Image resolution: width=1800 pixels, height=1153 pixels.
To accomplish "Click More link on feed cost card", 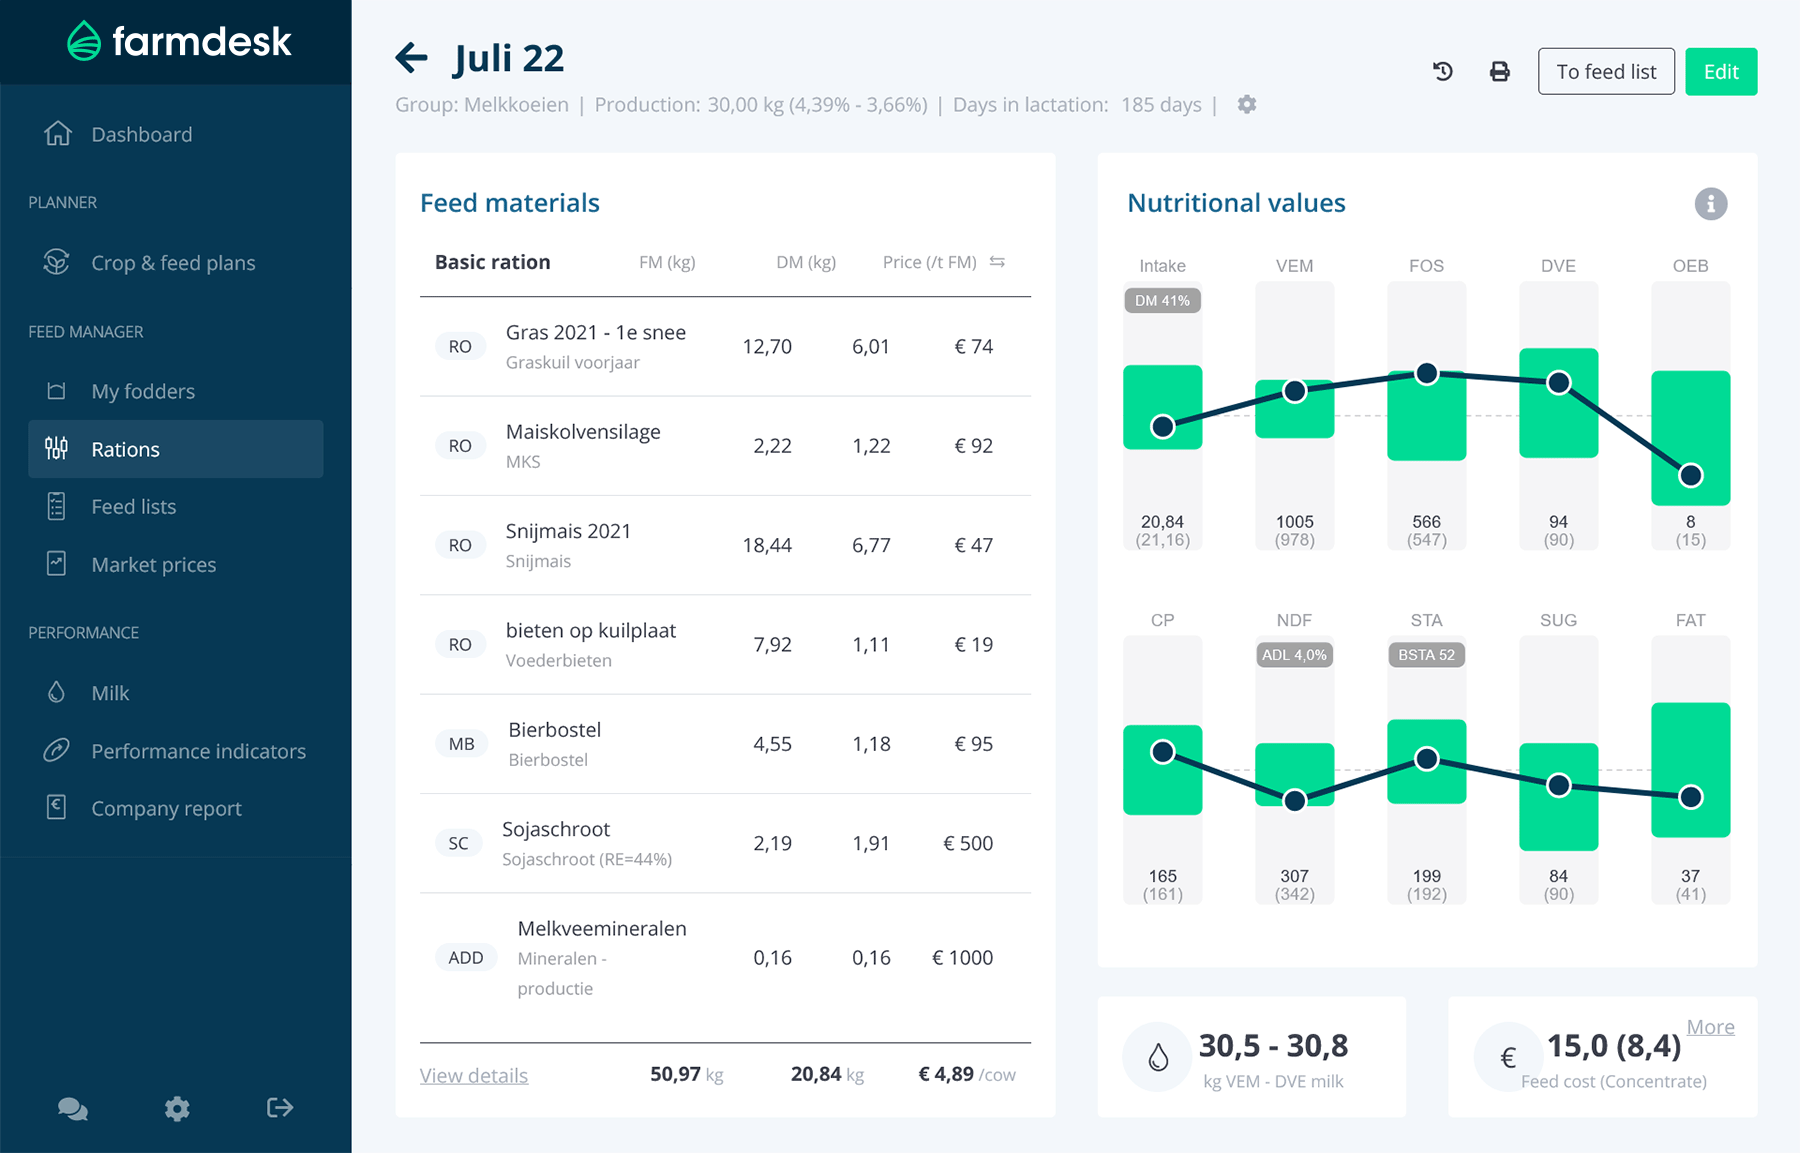I will coord(1710,1027).
